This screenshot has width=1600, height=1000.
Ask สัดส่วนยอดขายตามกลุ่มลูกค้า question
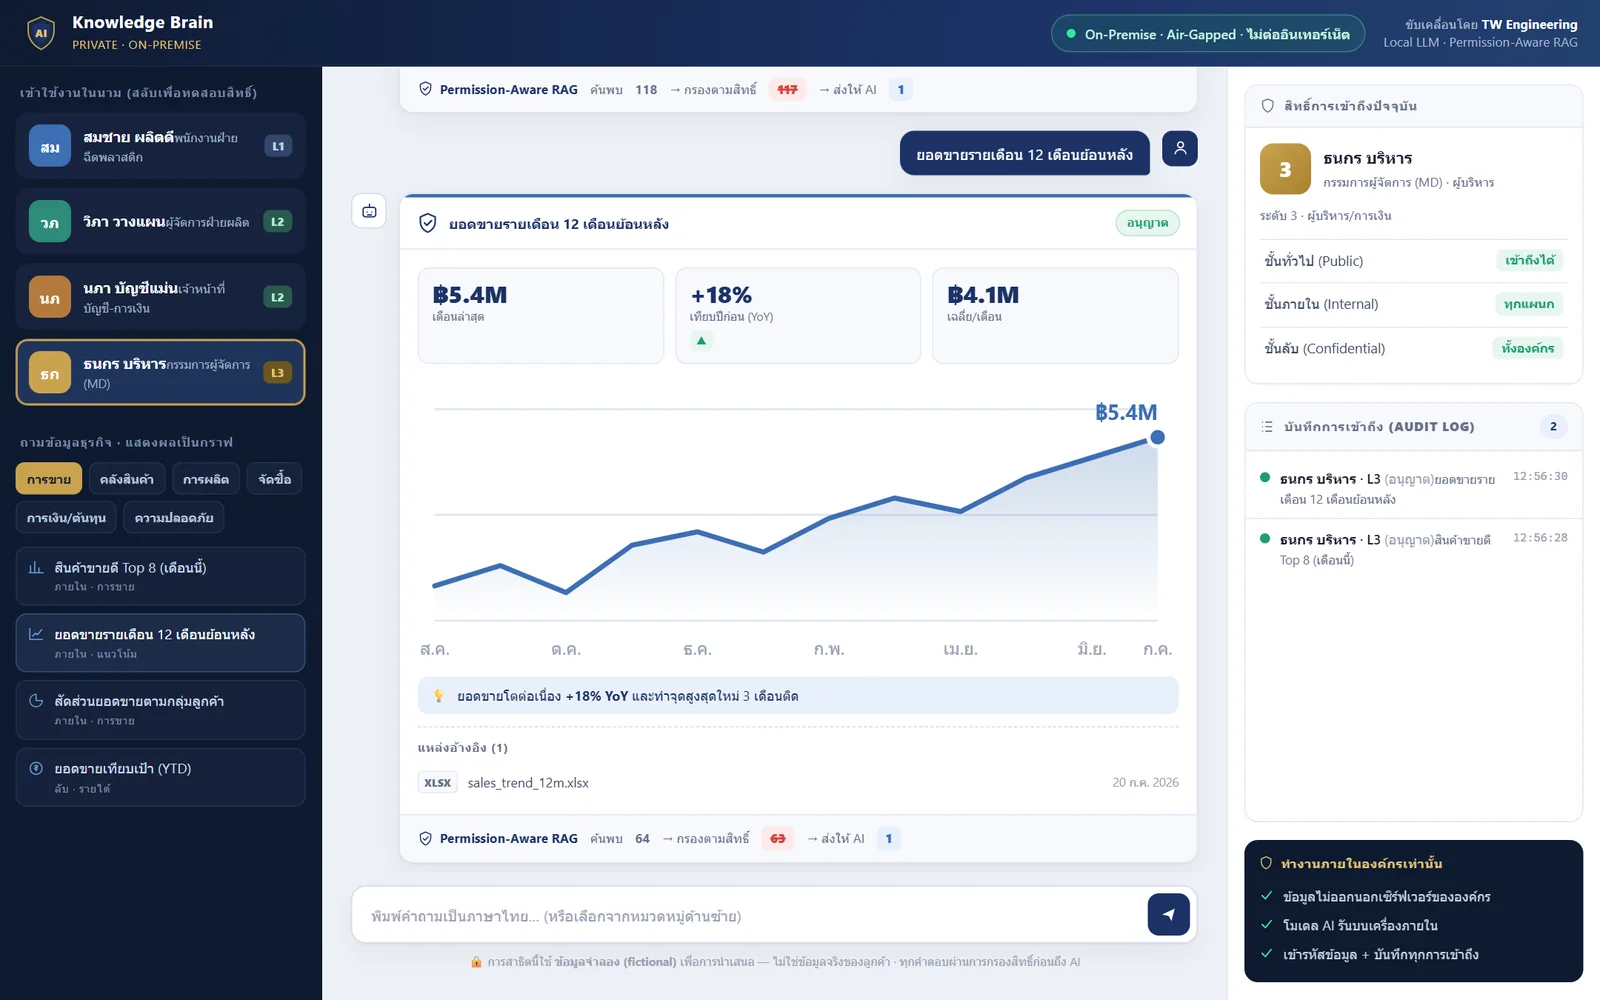(x=161, y=710)
